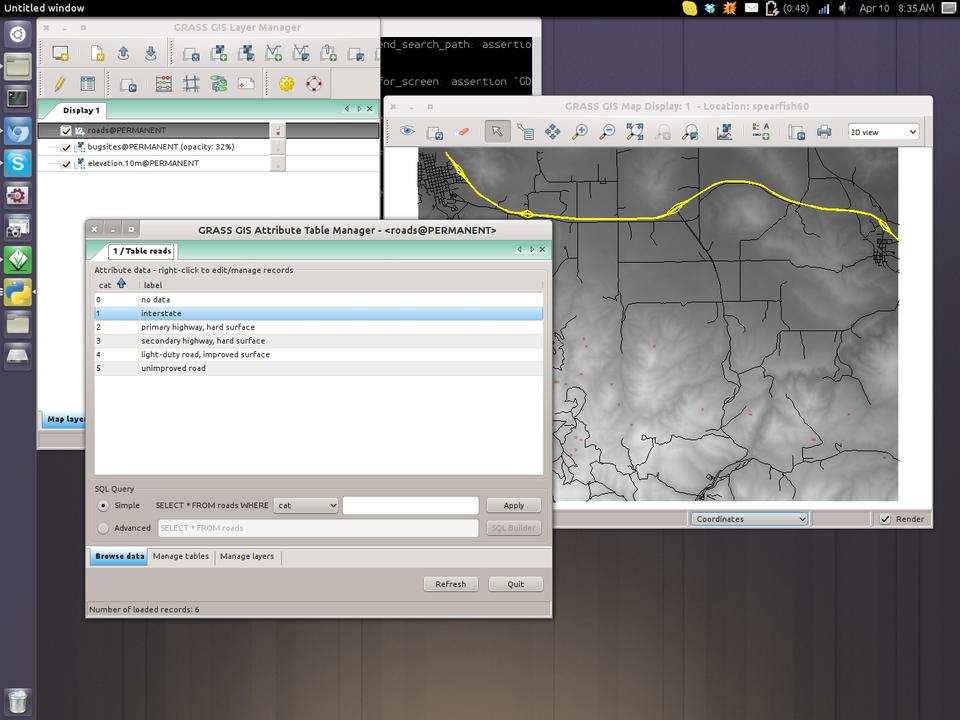Expand the Coordinates status bar dropdown
This screenshot has height=720, width=960.
749,519
